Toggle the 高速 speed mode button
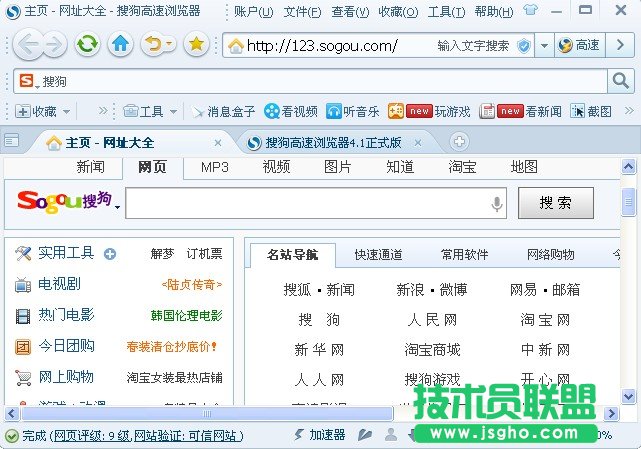Image resolution: width=641 pixels, height=449 pixels. pyautogui.click(x=579, y=45)
